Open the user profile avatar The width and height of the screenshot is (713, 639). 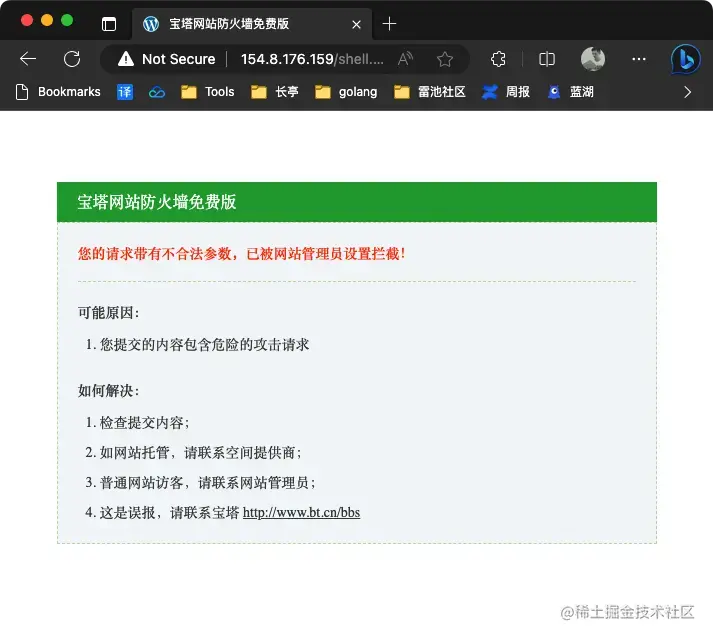(592, 59)
